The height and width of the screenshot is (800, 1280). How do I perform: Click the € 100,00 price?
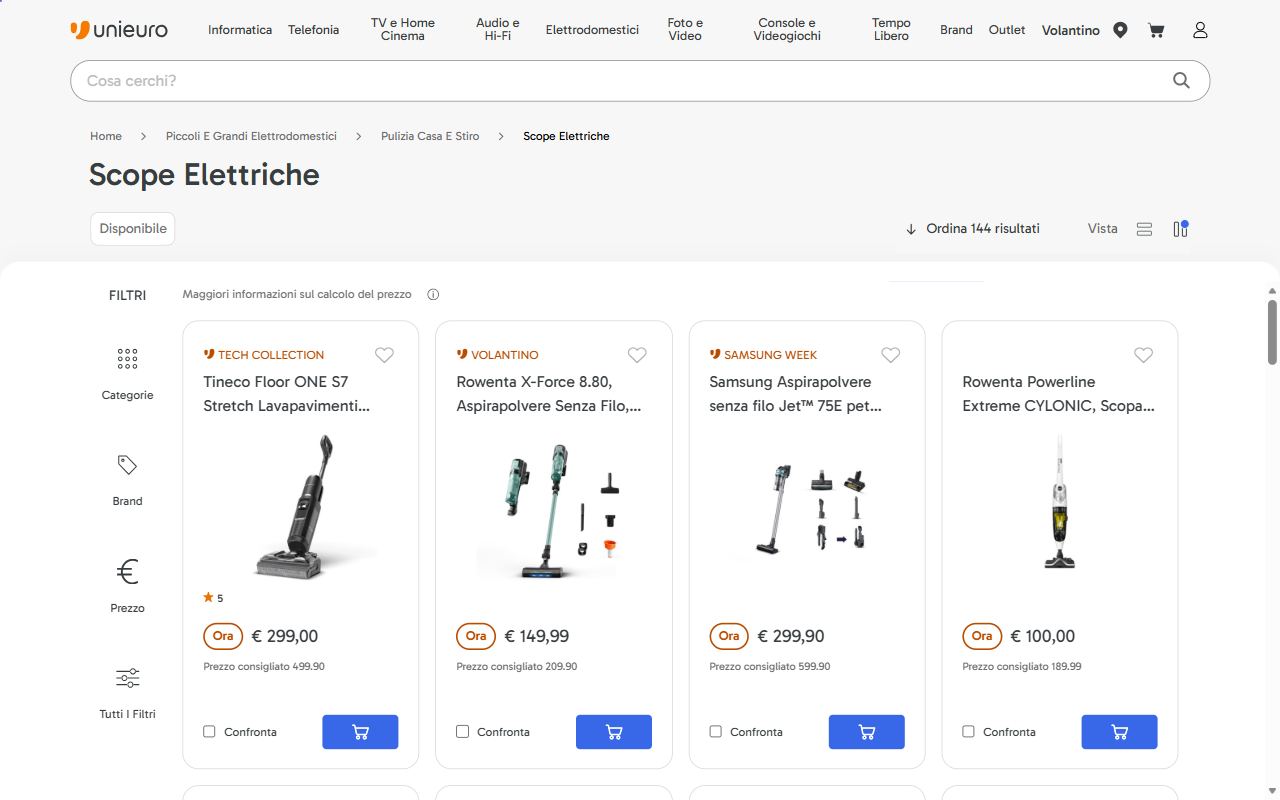coord(1043,636)
